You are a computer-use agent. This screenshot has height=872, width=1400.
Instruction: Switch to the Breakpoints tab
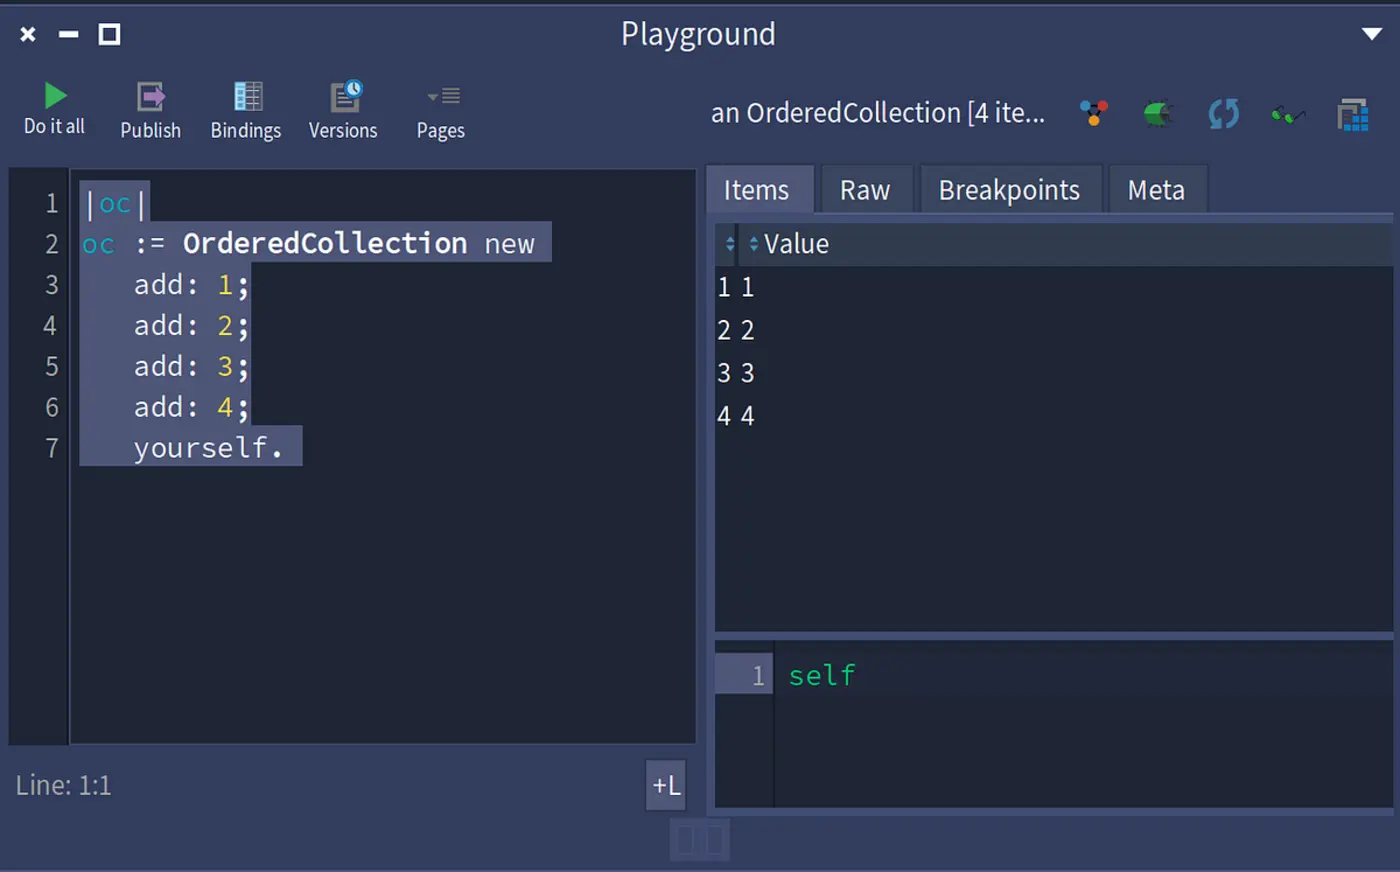(1009, 190)
